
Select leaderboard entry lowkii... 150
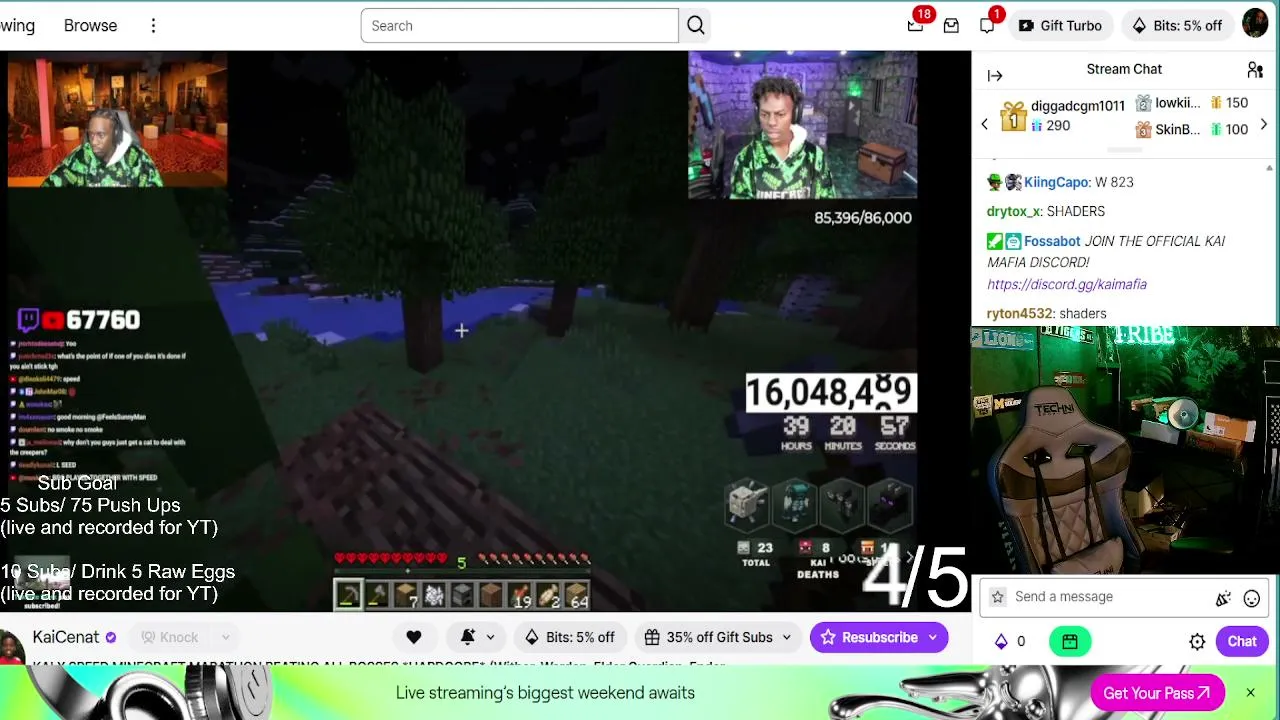(x=1192, y=103)
